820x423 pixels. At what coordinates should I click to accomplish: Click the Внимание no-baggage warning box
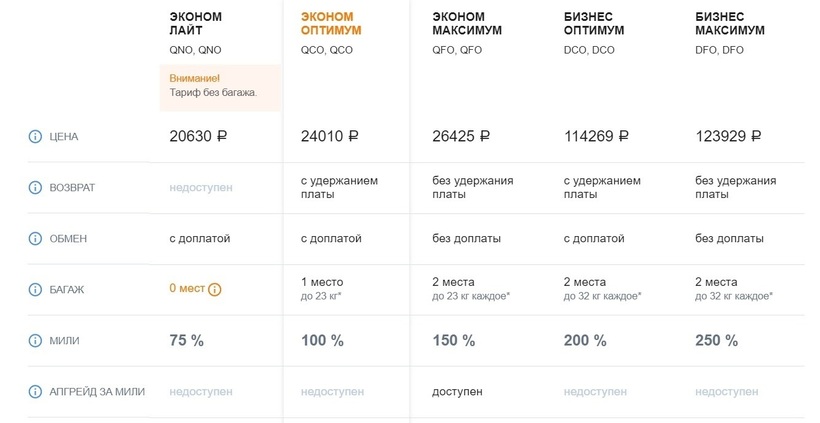pyautogui.click(x=220, y=85)
